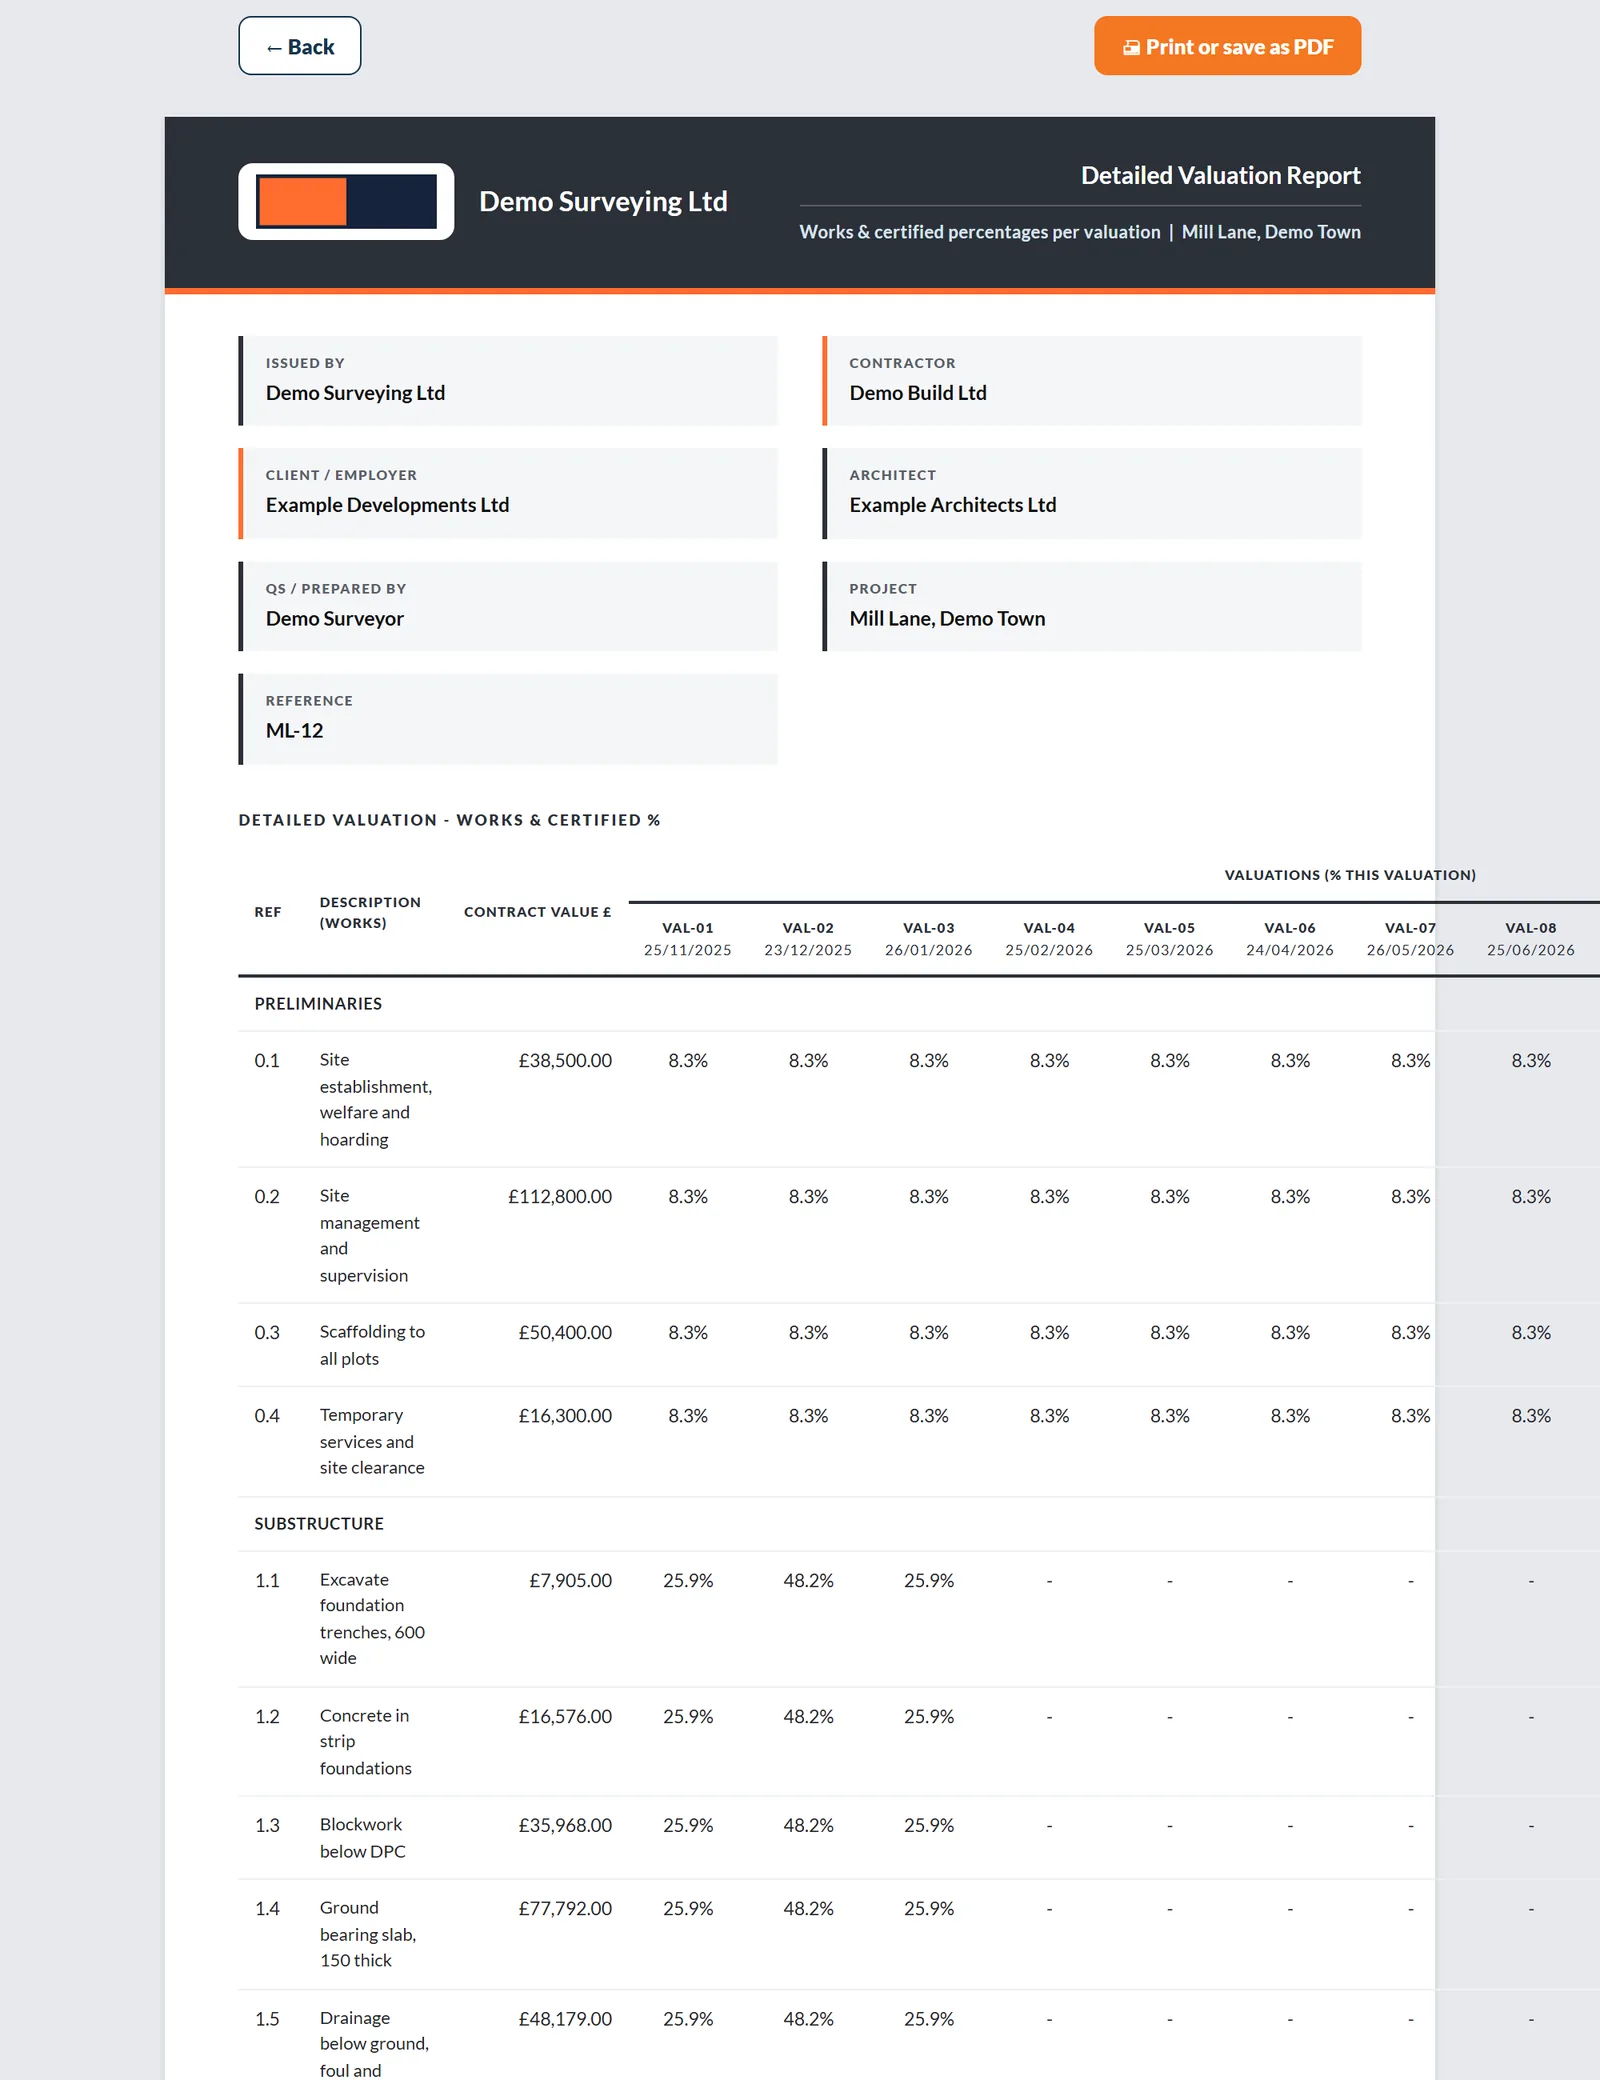This screenshot has height=2080, width=1600.
Task: Click contract value £7,905.00
Action: coord(571,1581)
